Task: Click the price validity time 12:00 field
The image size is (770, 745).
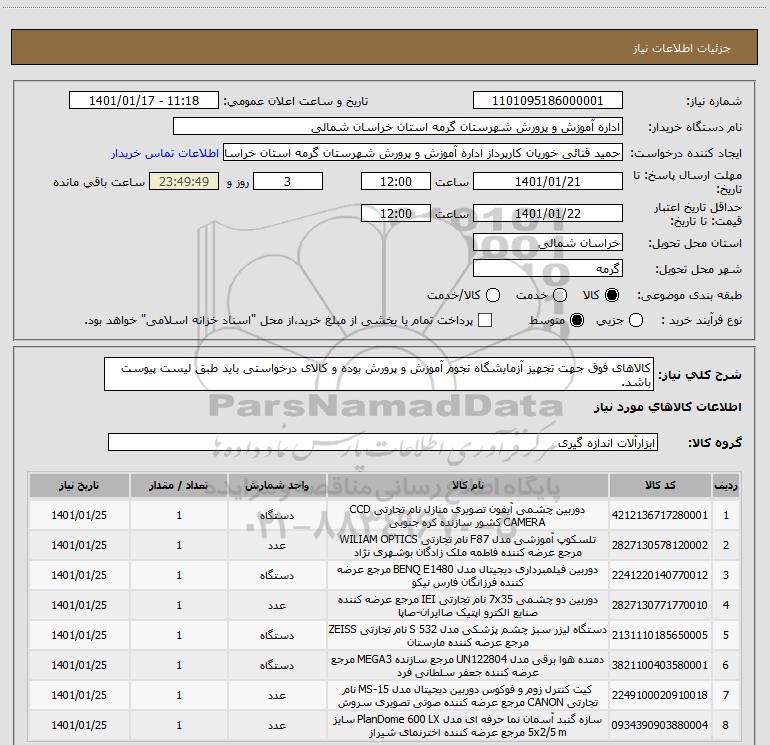Action: [396, 214]
